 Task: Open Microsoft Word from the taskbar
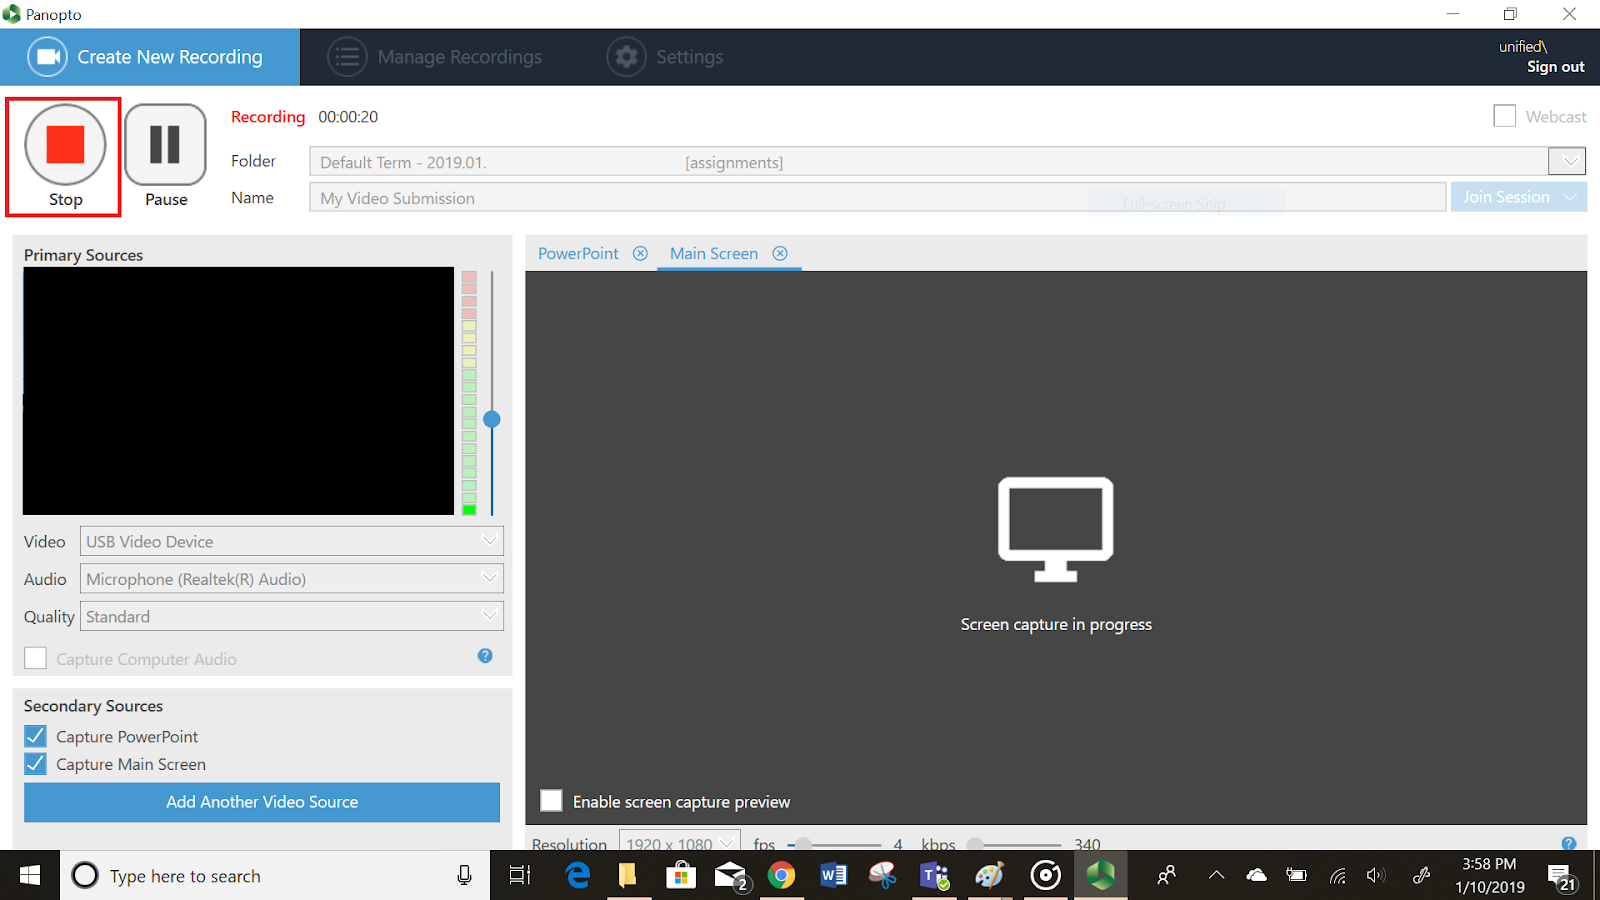click(x=832, y=876)
